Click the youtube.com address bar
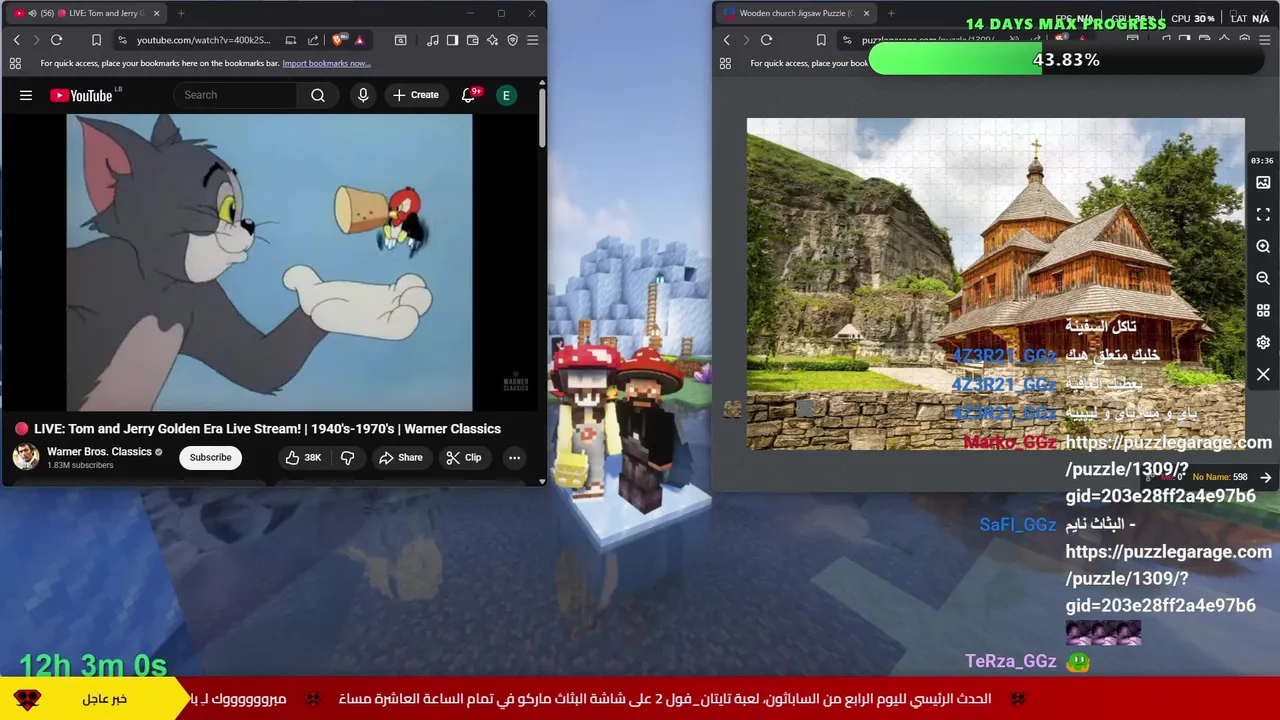The width and height of the screenshot is (1280, 720). point(203,40)
